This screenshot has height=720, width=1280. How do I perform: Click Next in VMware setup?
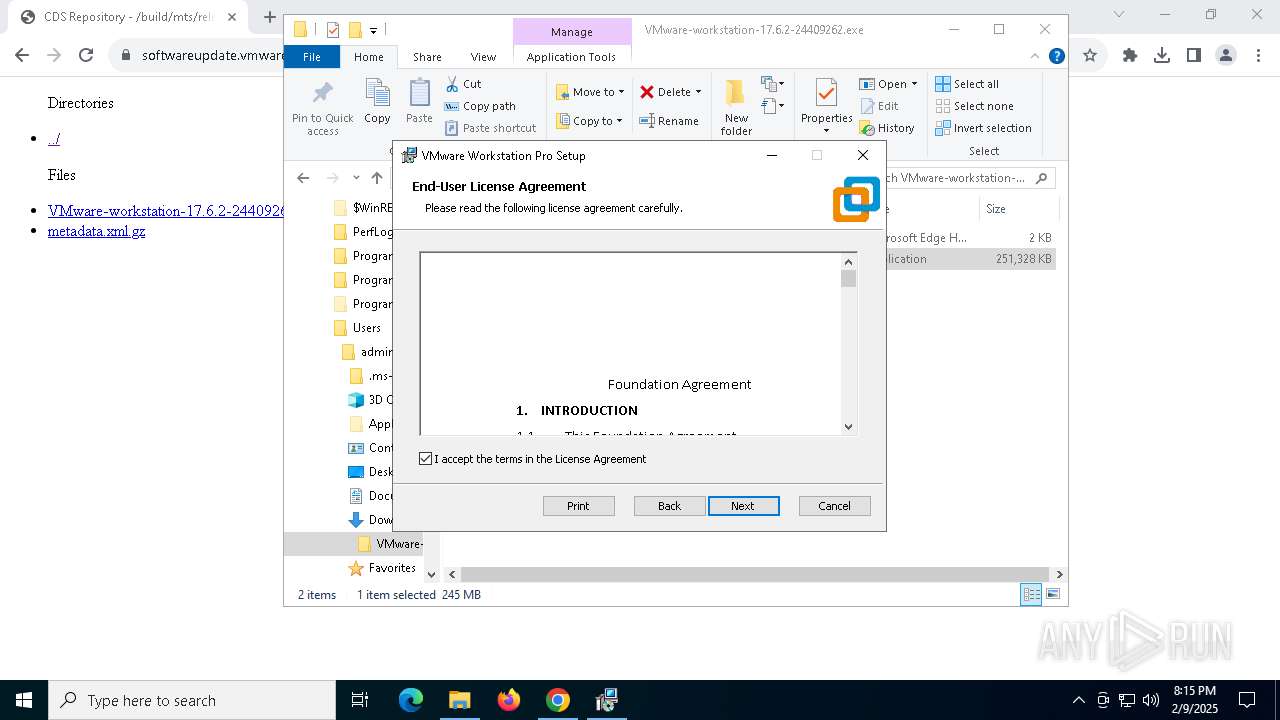click(743, 506)
